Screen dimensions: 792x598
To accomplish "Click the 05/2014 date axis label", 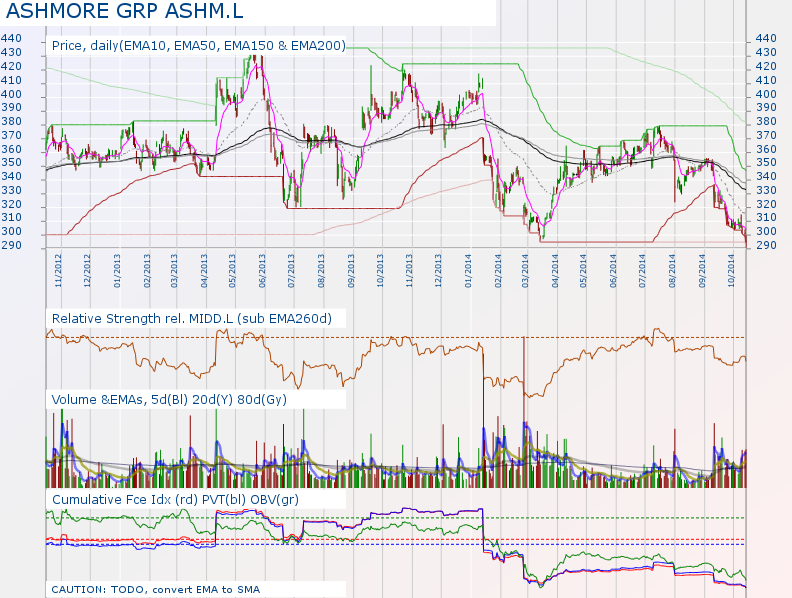I will [x=583, y=271].
